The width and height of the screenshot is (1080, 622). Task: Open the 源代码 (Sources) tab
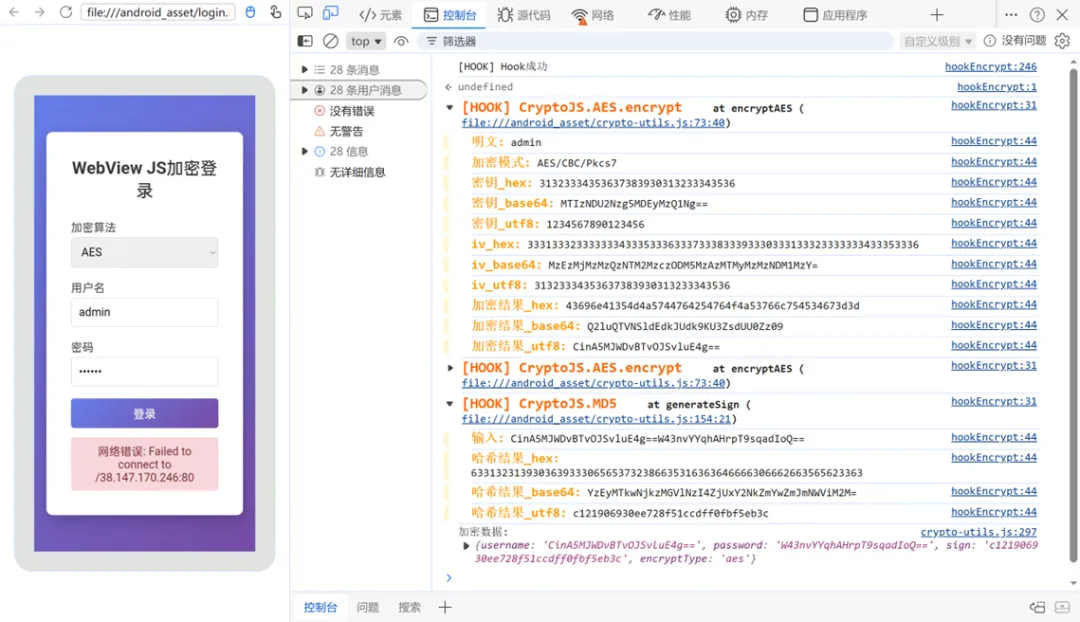point(524,15)
